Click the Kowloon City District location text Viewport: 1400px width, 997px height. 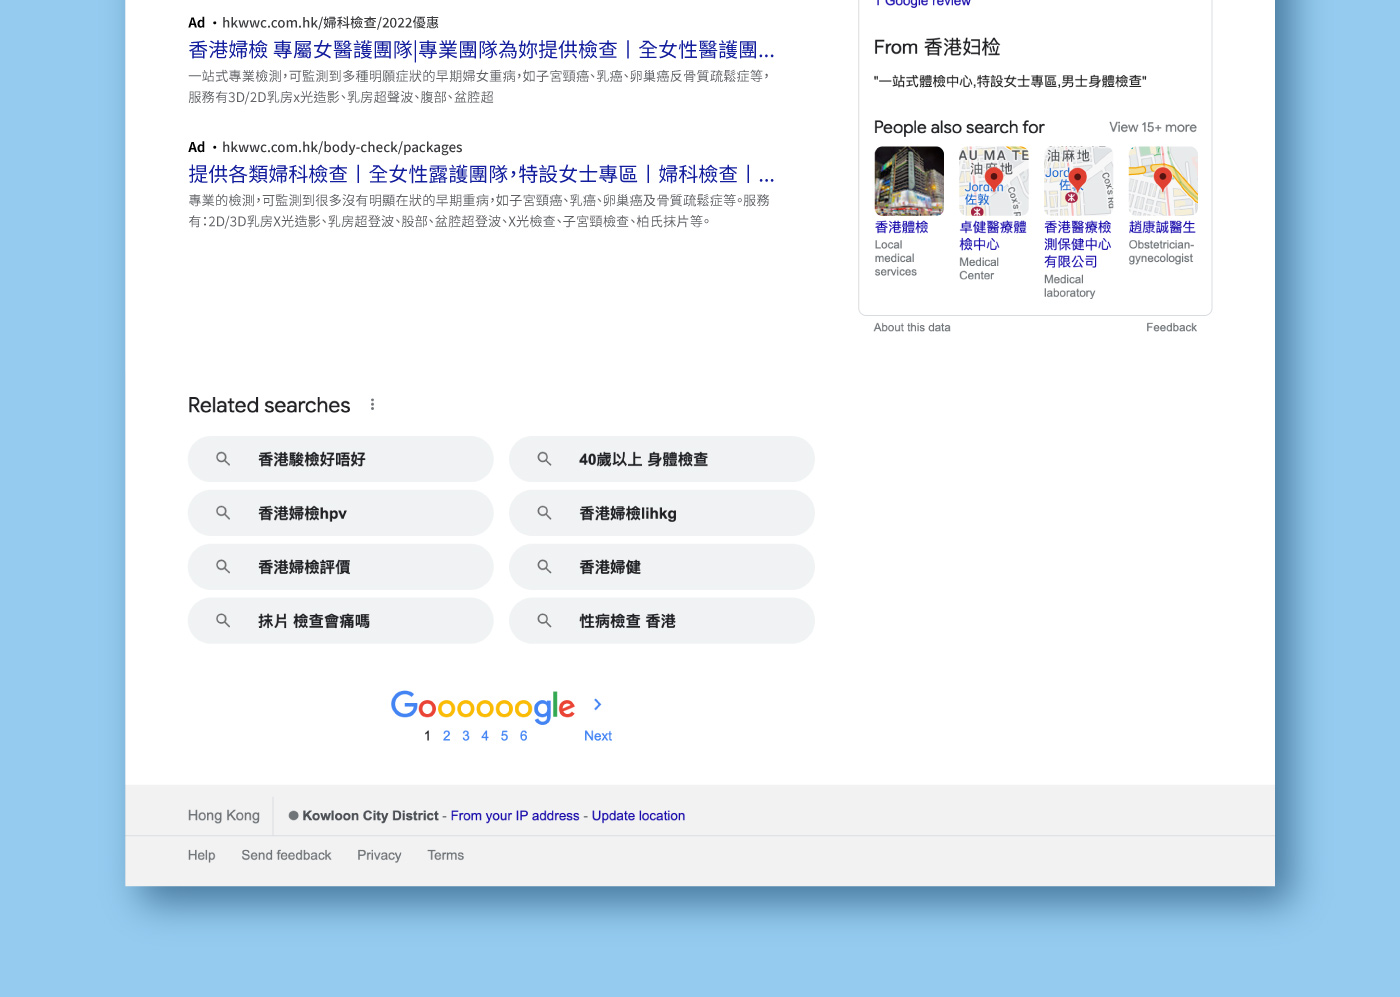(x=370, y=816)
